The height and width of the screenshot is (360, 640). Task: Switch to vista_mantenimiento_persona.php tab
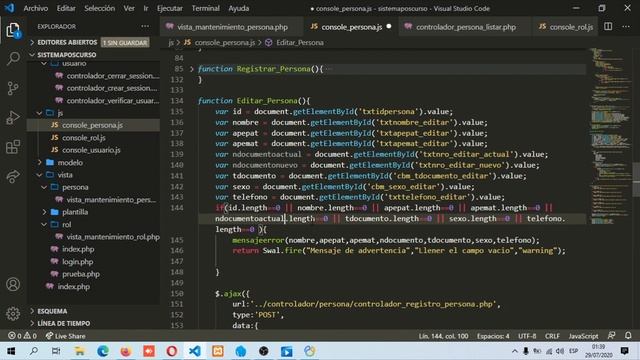232,27
